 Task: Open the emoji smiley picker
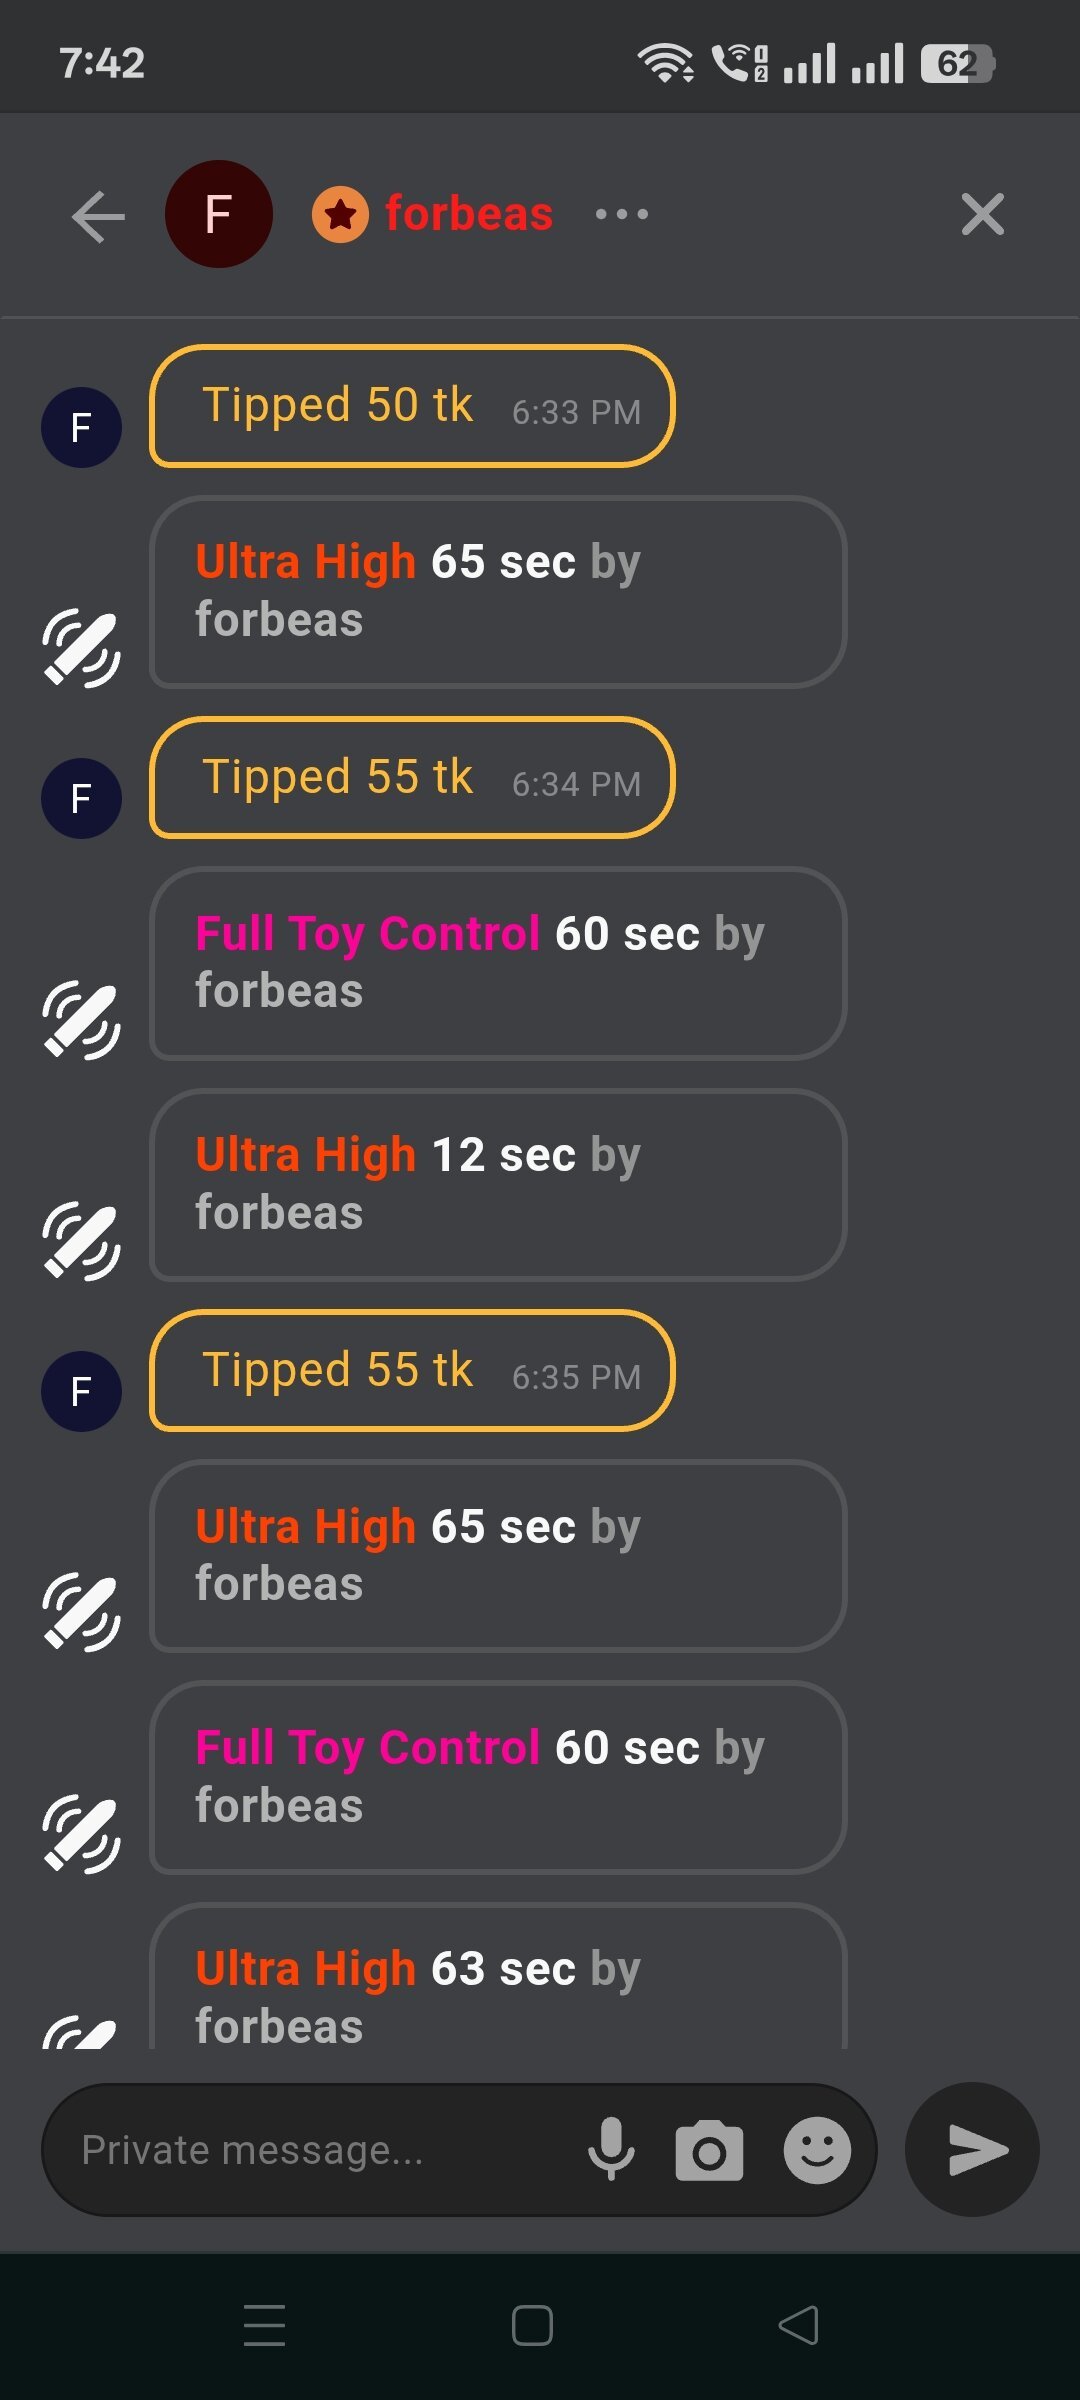817,2150
